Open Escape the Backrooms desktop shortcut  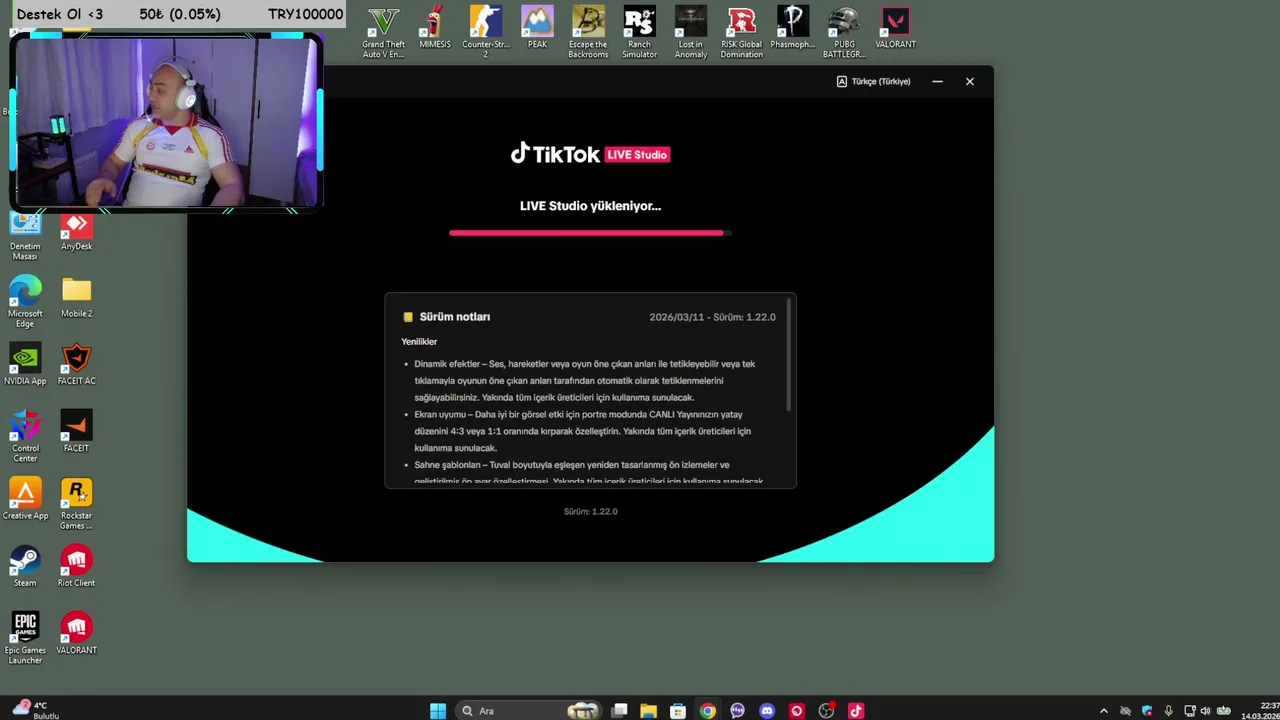[588, 33]
